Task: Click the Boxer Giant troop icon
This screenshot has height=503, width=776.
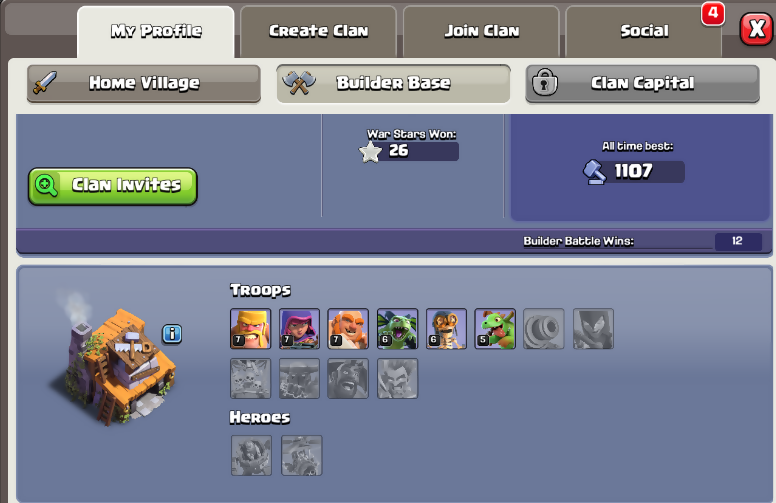Action: [x=348, y=329]
